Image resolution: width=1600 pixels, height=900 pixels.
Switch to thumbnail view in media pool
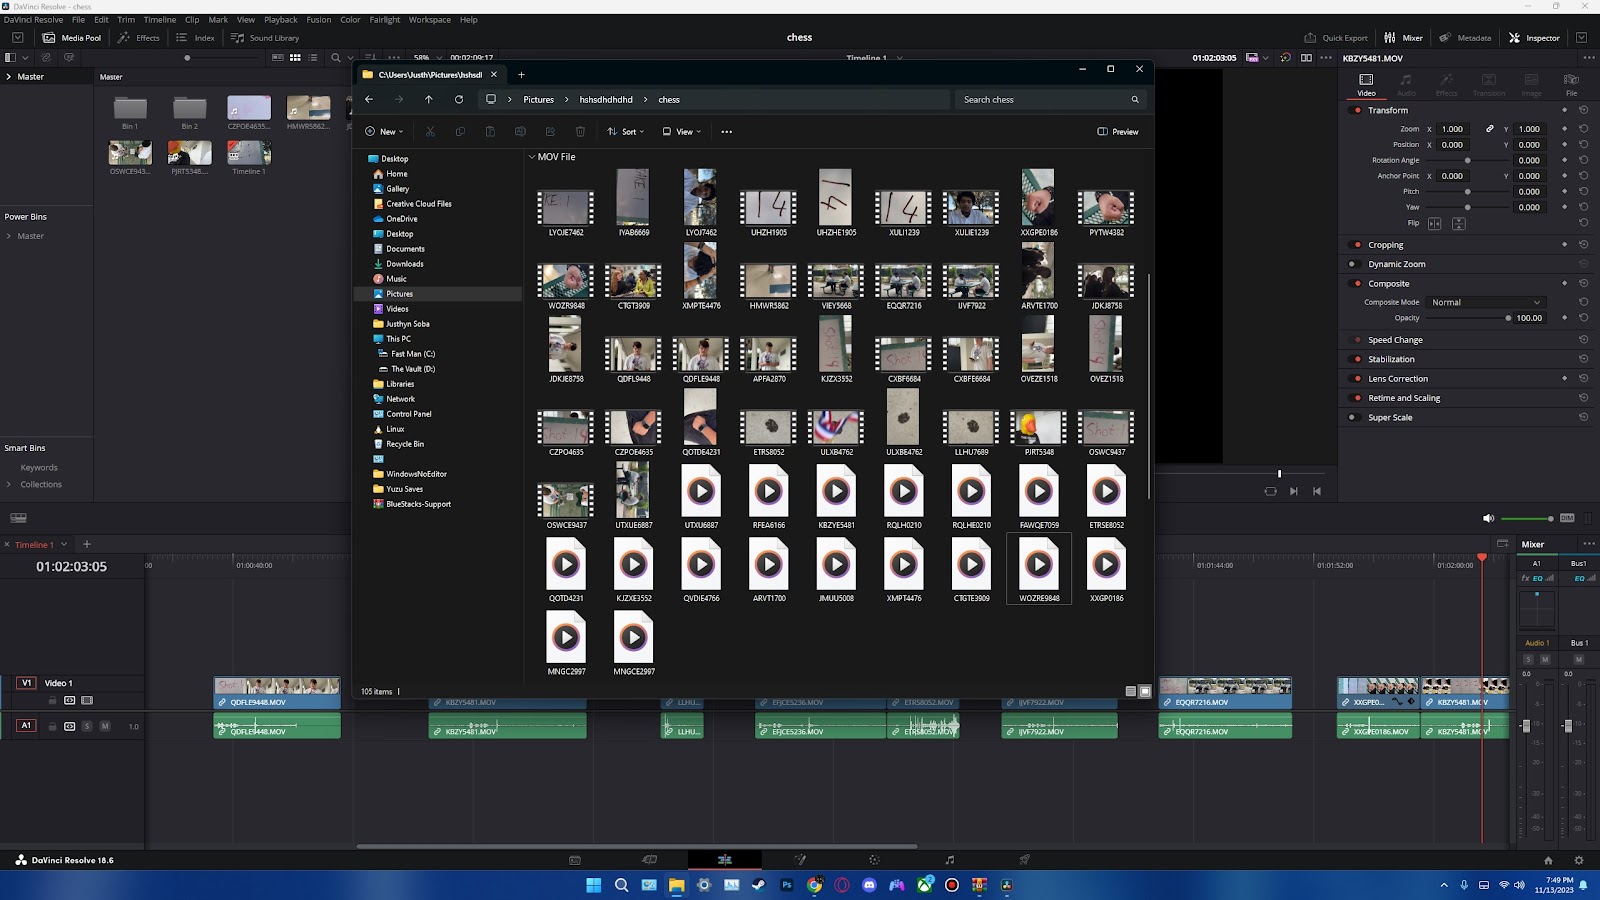[x=295, y=58]
